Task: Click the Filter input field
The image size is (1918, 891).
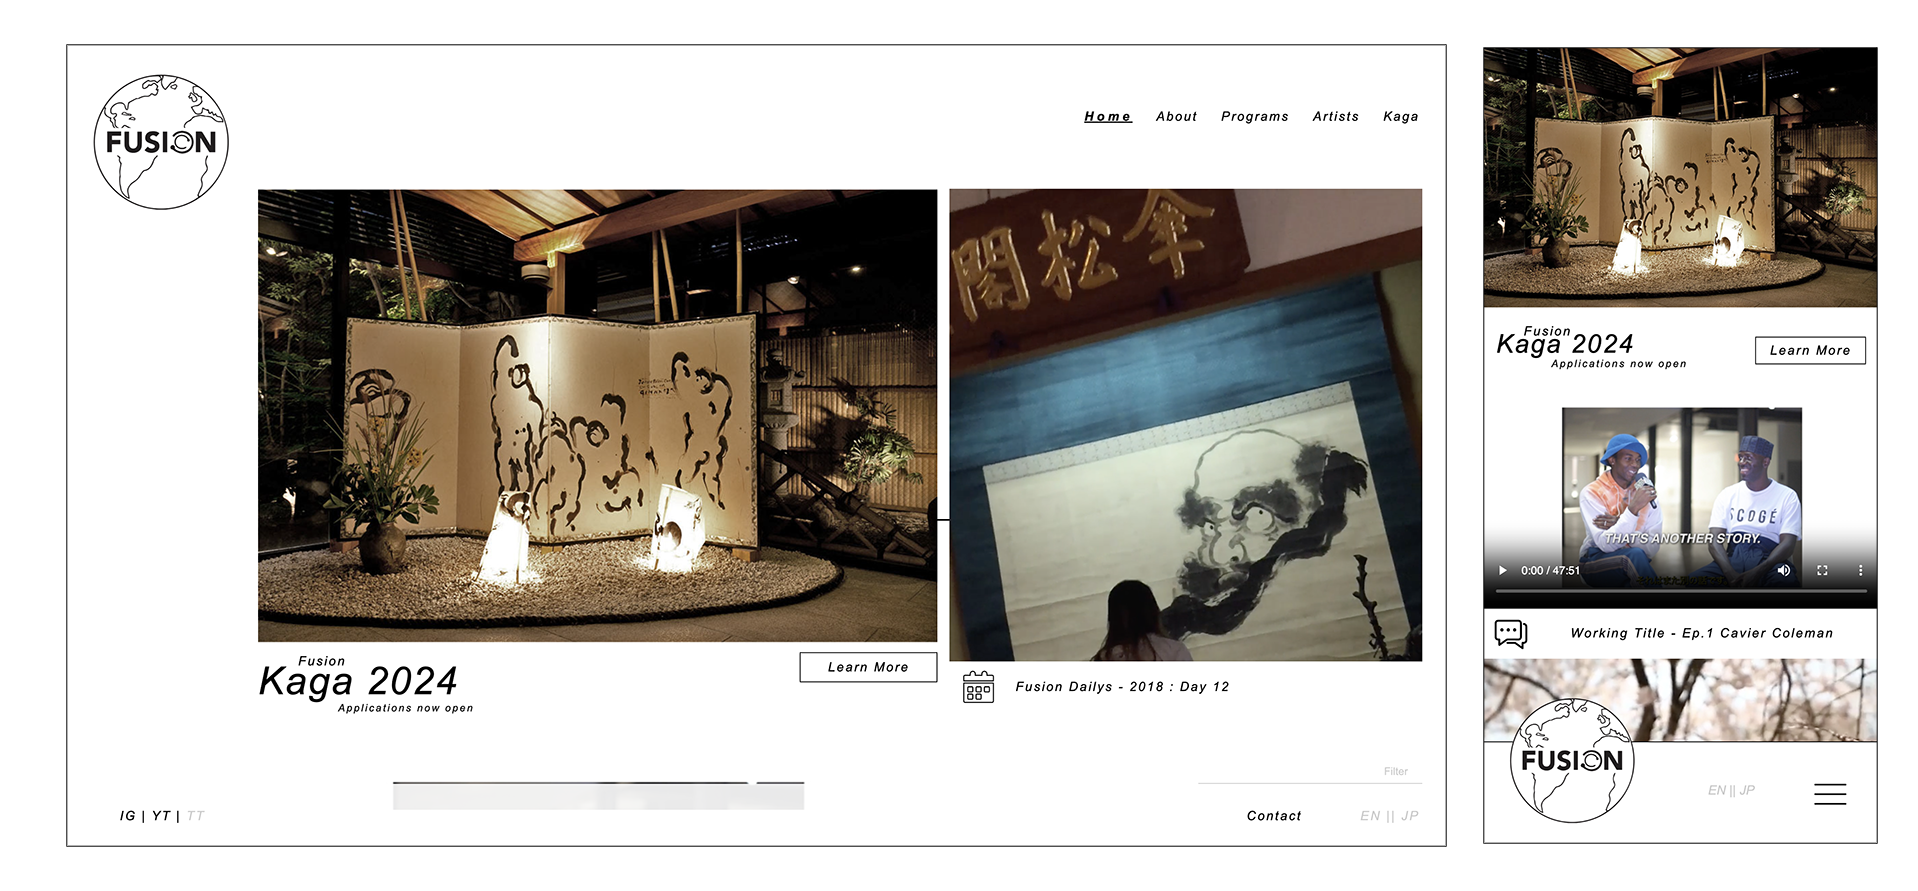Action: tap(1309, 772)
